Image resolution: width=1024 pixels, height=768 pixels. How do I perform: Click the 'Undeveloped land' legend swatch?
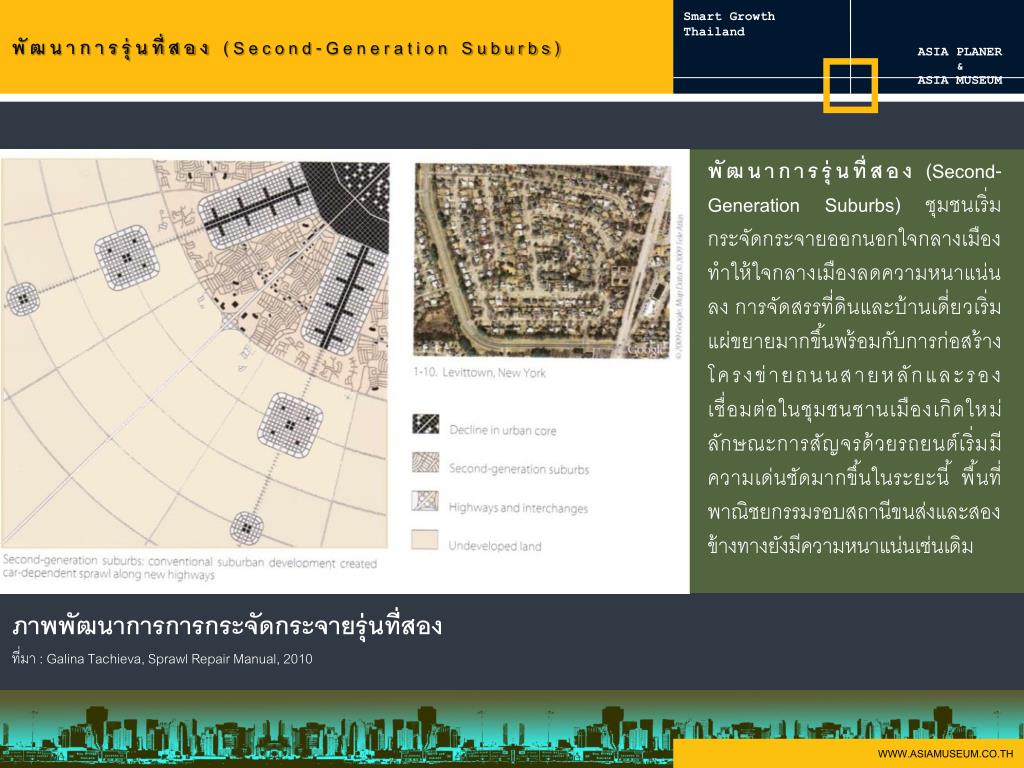point(424,539)
